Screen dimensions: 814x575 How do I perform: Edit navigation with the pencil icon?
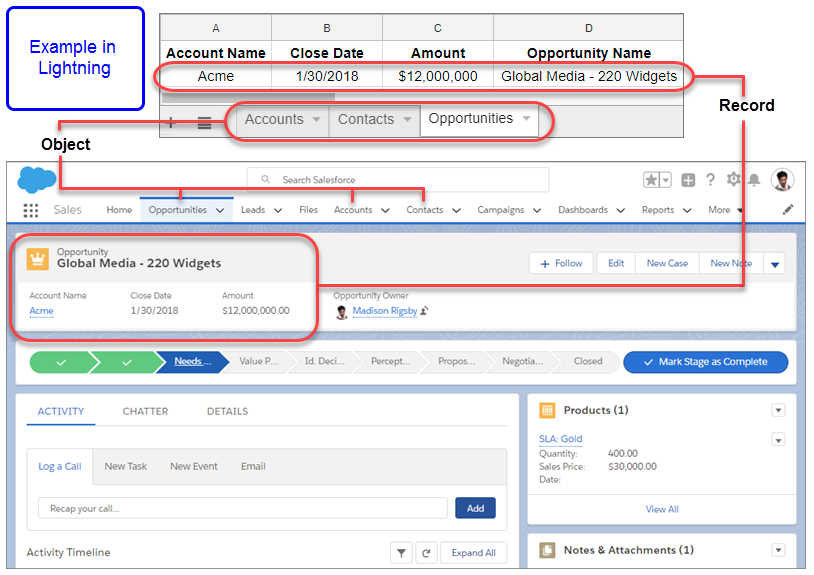[x=788, y=210]
